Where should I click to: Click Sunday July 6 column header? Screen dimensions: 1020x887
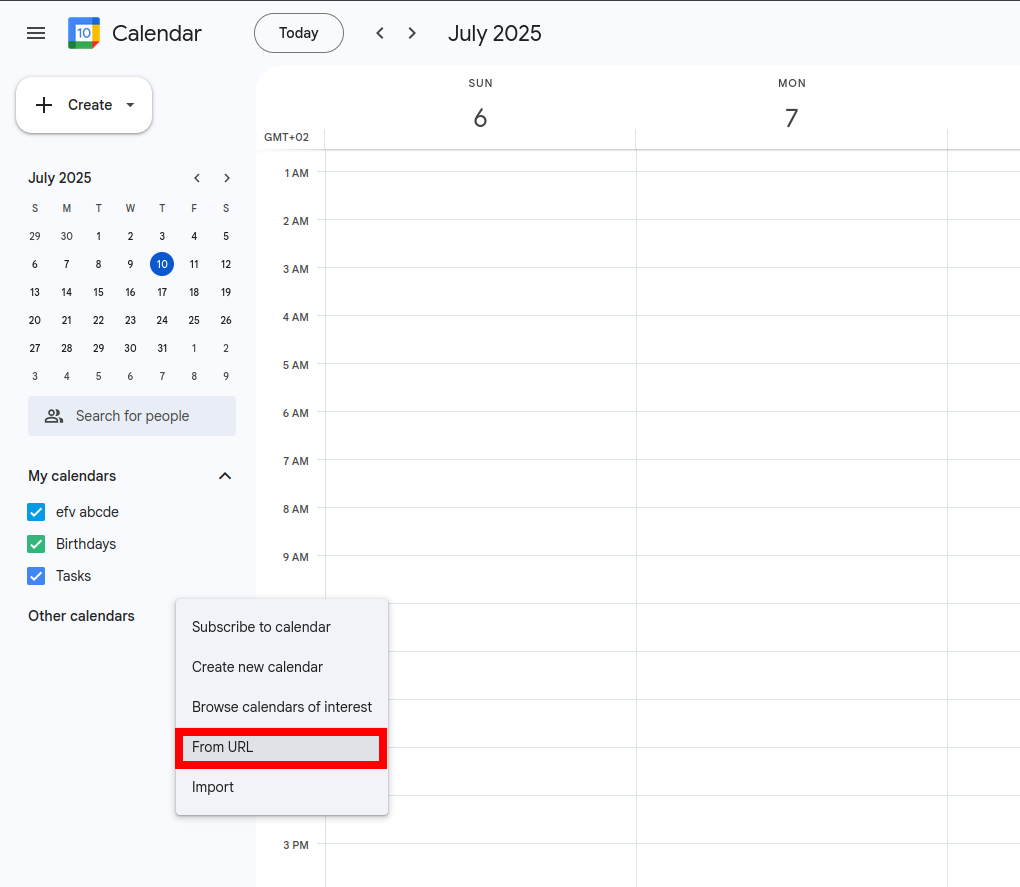480,105
